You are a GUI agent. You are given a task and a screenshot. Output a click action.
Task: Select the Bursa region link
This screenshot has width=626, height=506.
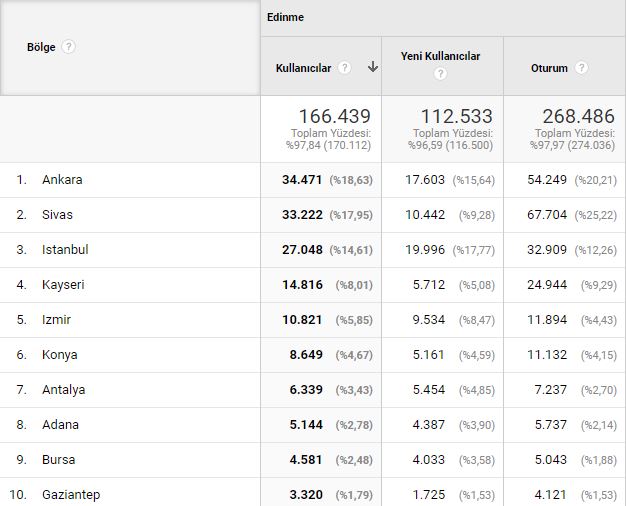58,460
